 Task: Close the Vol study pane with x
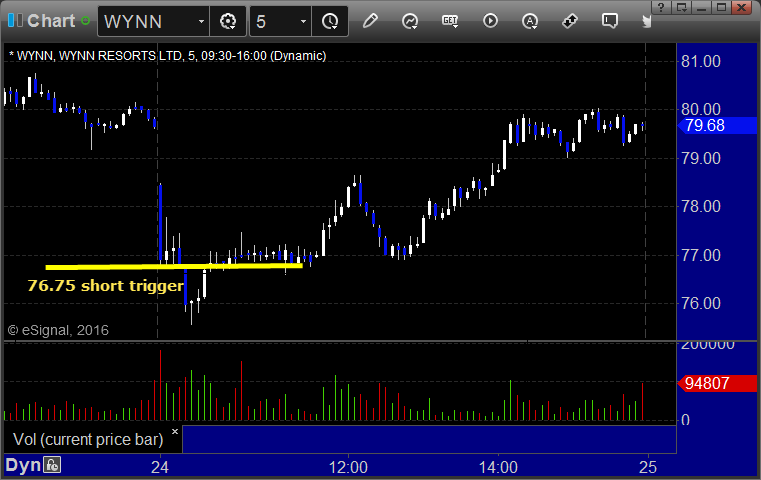click(175, 431)
